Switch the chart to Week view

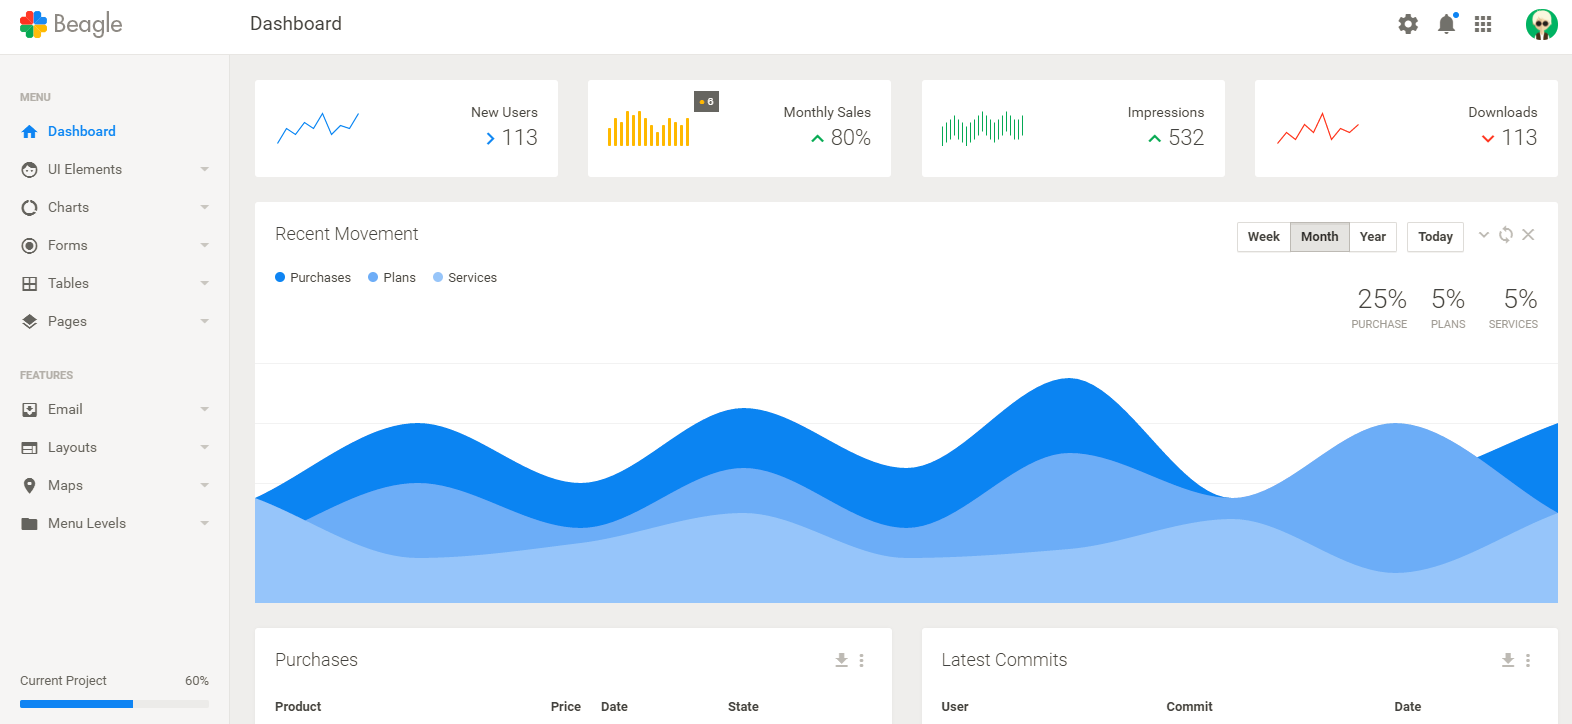click(x=1263, y=237)
